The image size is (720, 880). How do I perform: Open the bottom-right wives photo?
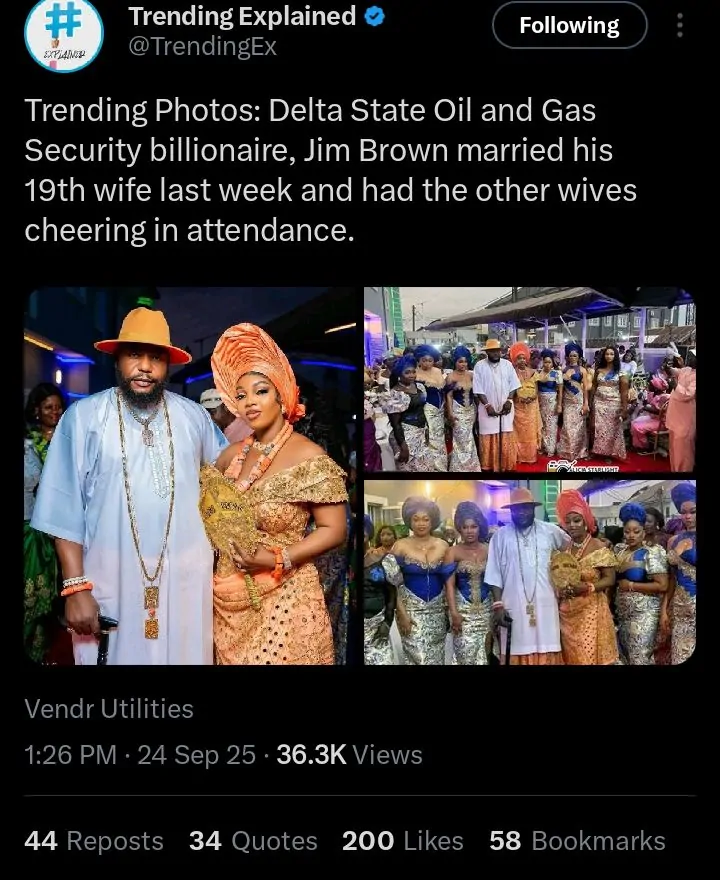529,572
